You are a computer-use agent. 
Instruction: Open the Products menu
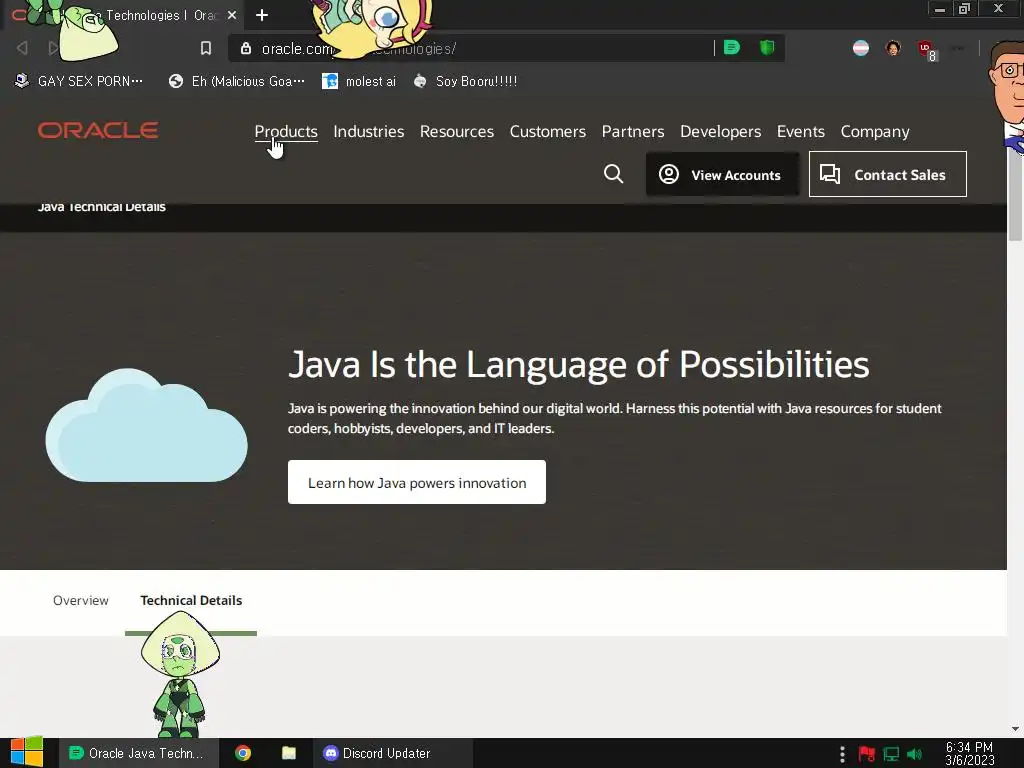pyautogui.click(x=286, y=131)
